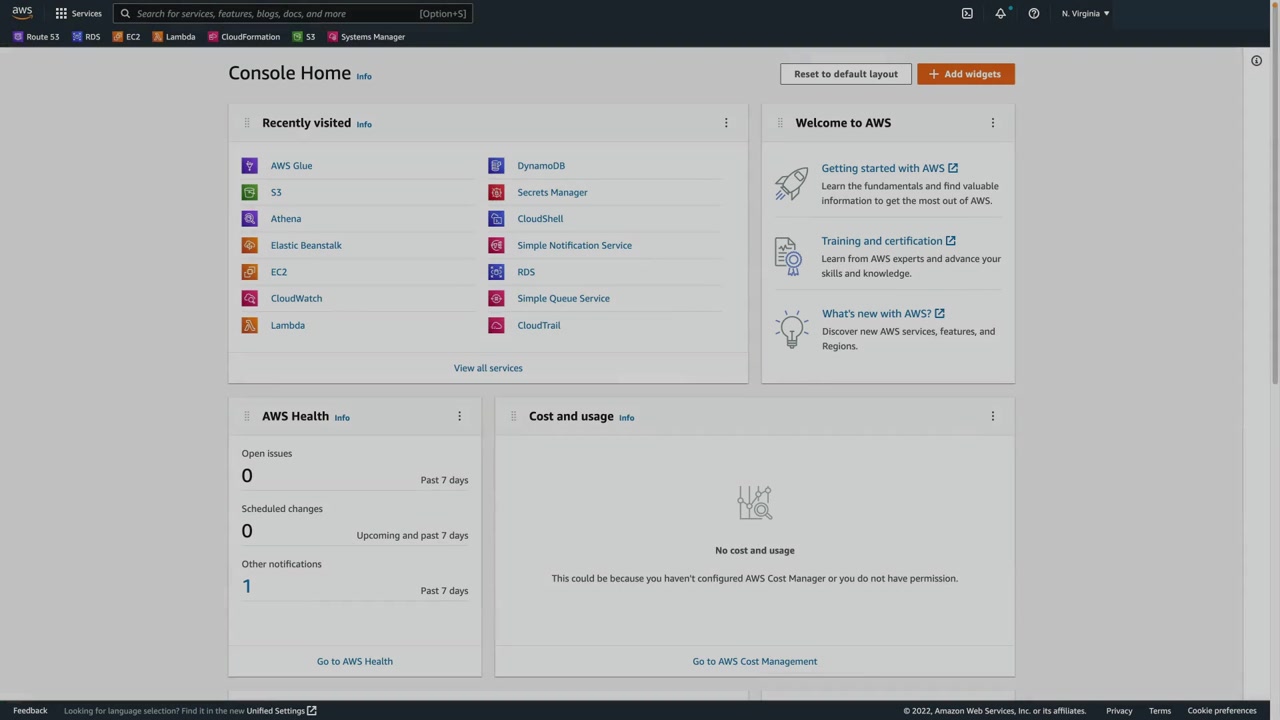Grab the Cost and usage drag handle
The height and width of the screenshot is (720, 1280).
tap(513, 416)
